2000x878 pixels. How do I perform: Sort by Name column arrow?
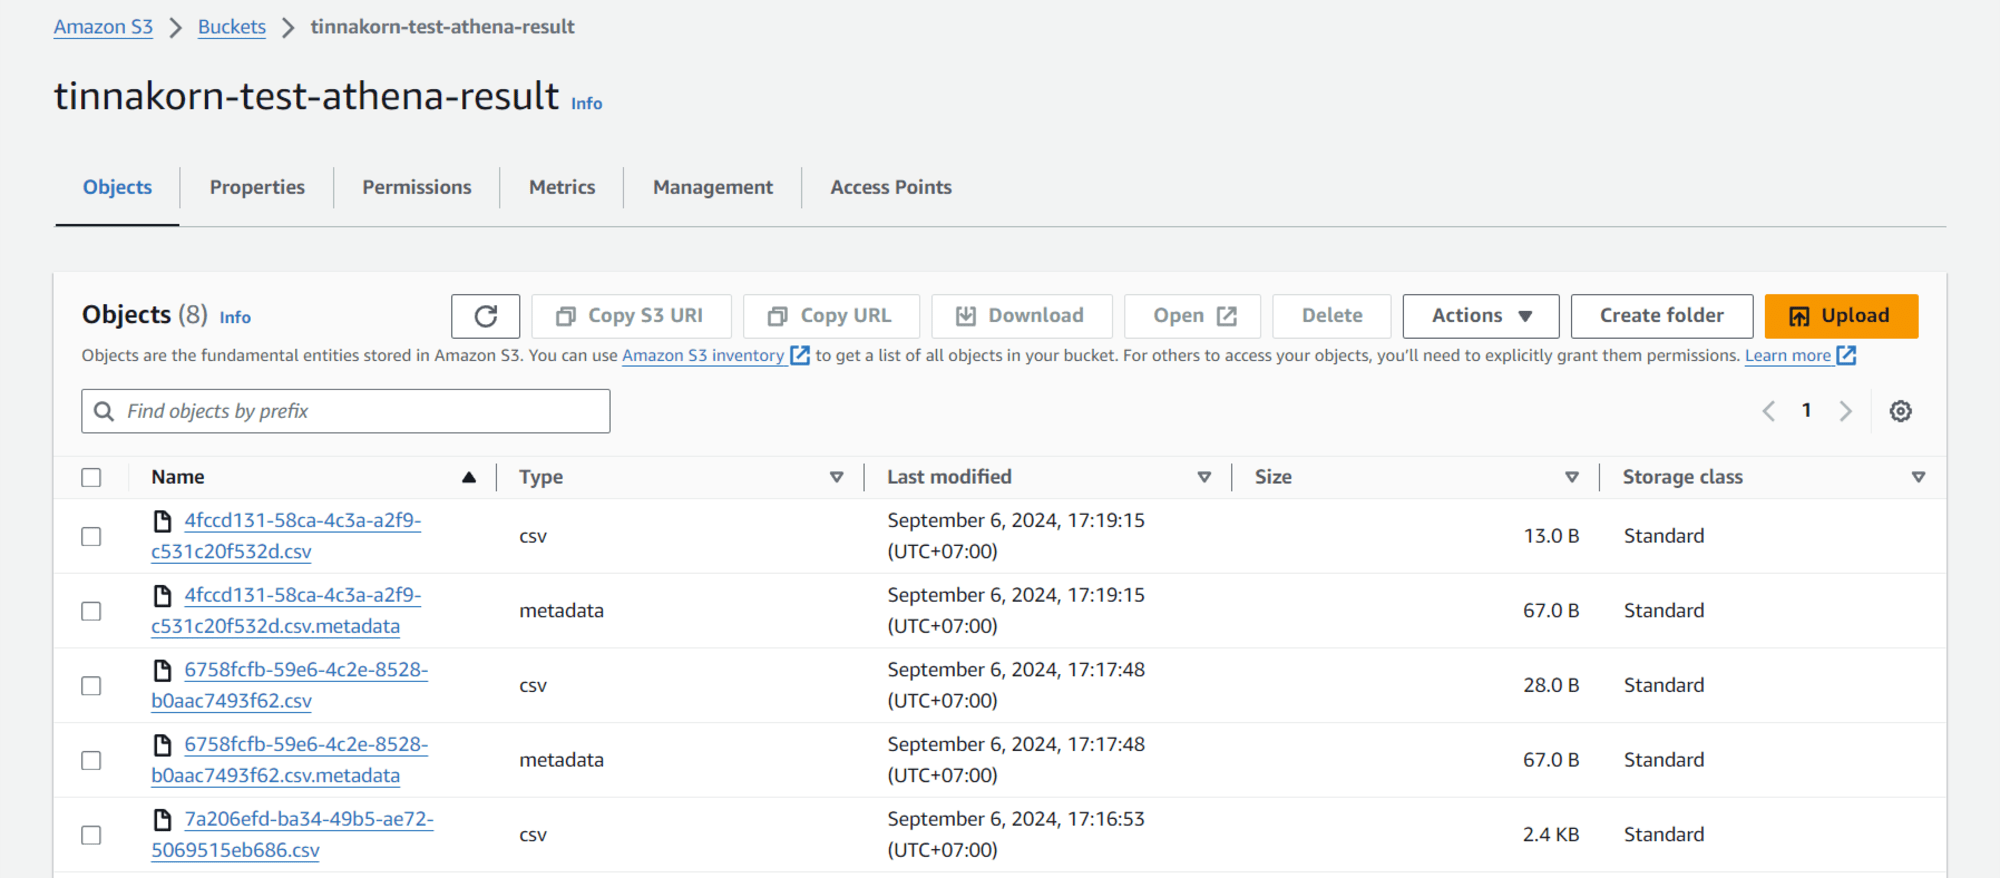468,477
